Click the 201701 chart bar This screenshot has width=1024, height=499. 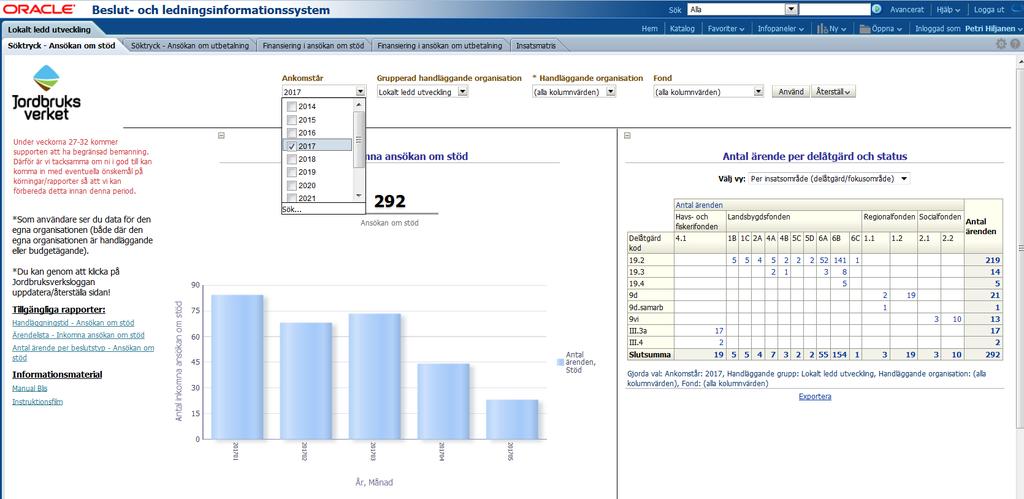click(237, 367)
